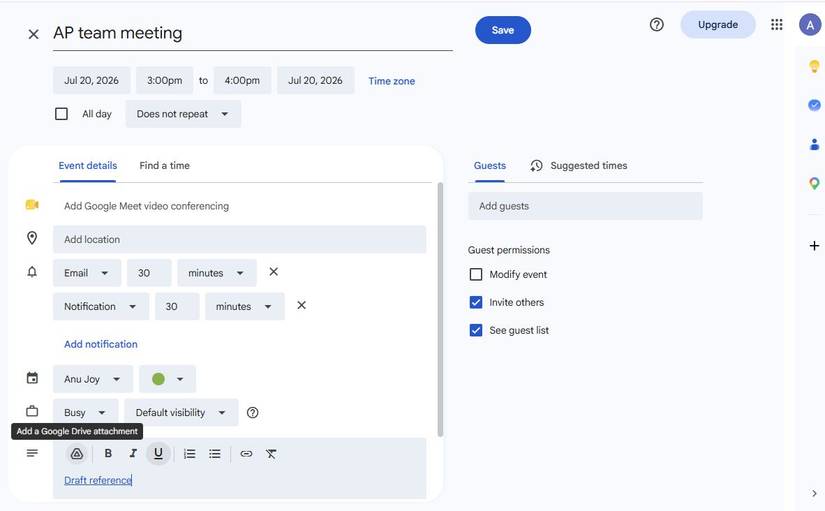Image resolution: width=825 pixels, height=511 pixels.
Task: Click the Upgrade button
Action: [718, 25]
